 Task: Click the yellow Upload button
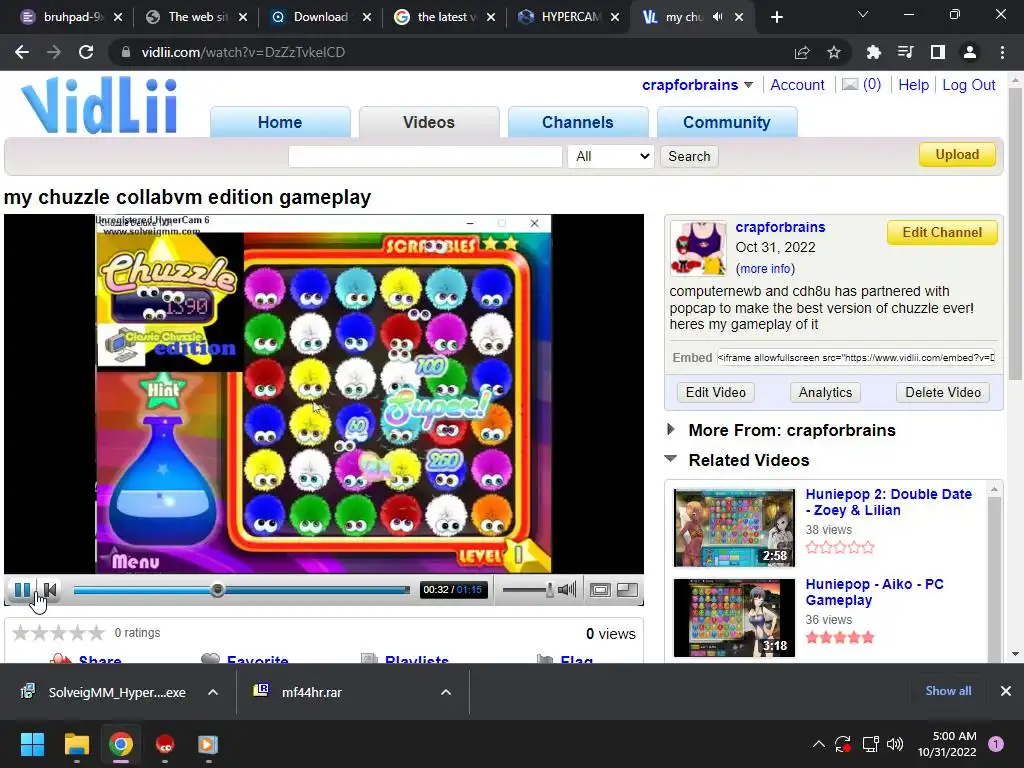[x=957, y=155]
